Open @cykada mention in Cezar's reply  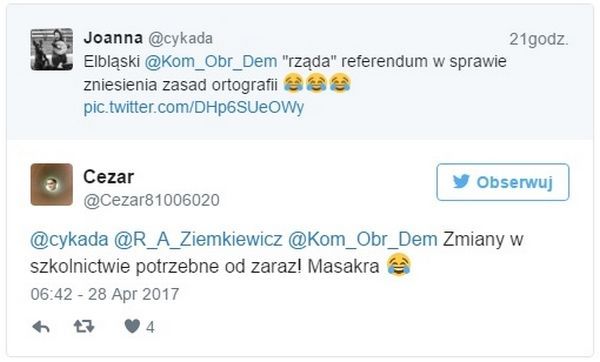(69, 240)
